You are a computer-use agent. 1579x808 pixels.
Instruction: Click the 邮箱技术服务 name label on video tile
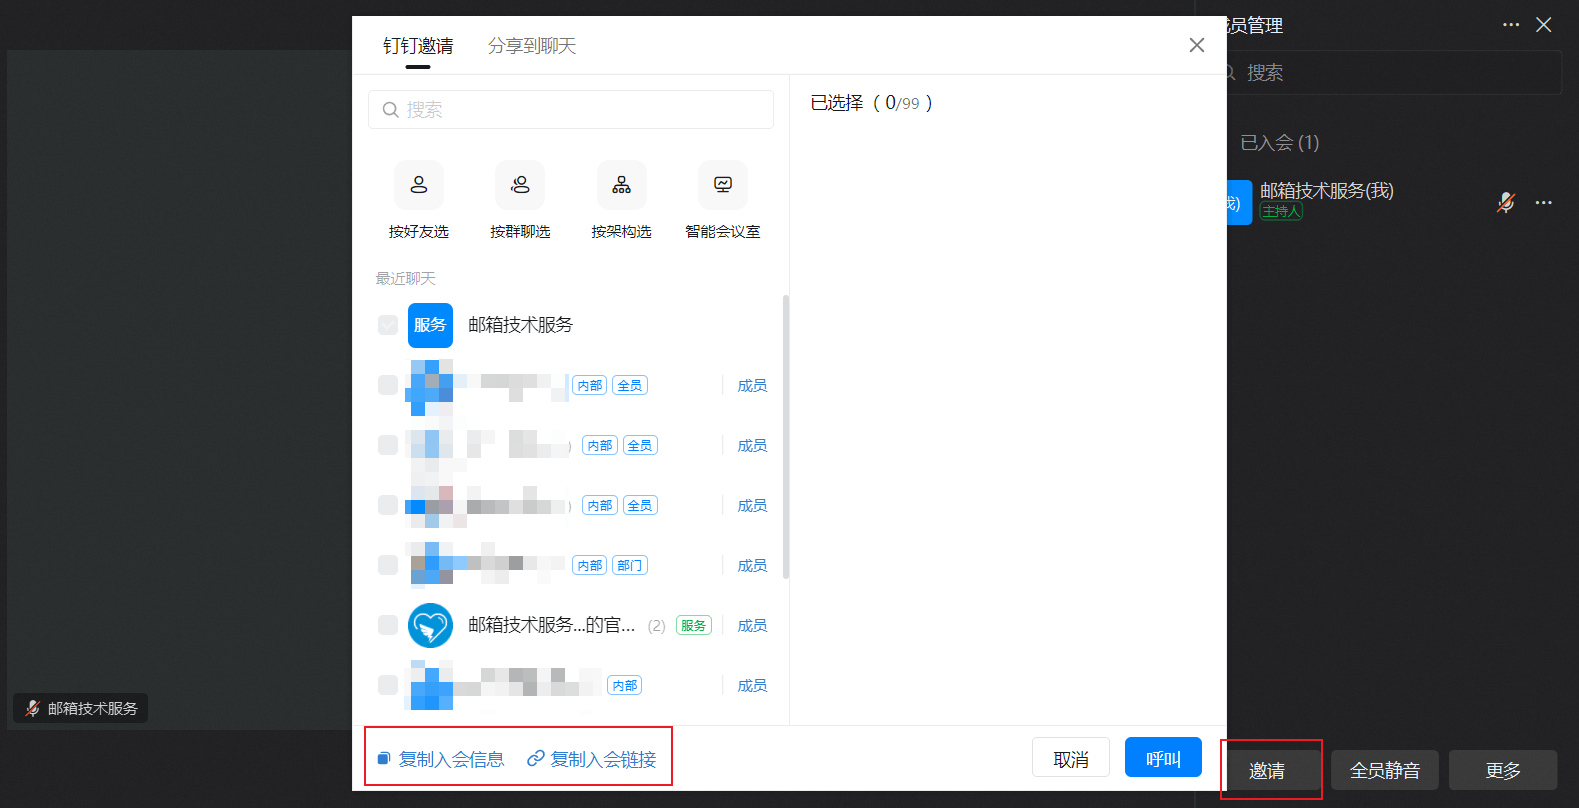(x=93, y=708)
